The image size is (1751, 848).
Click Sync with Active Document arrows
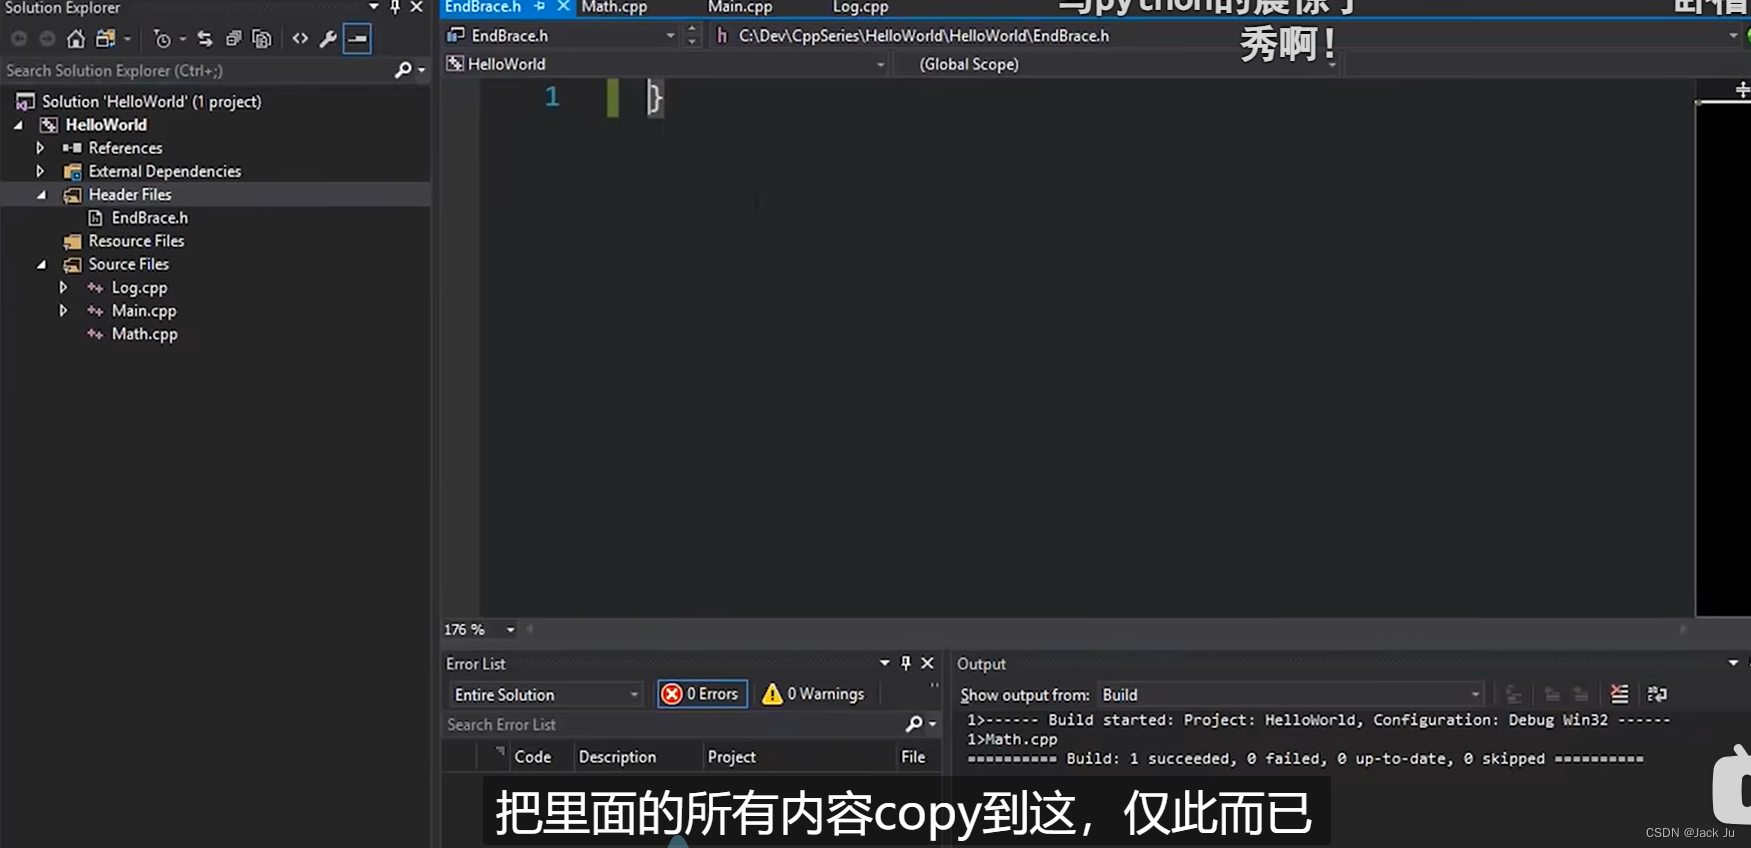pyautogui.click(x=205, y=39)
